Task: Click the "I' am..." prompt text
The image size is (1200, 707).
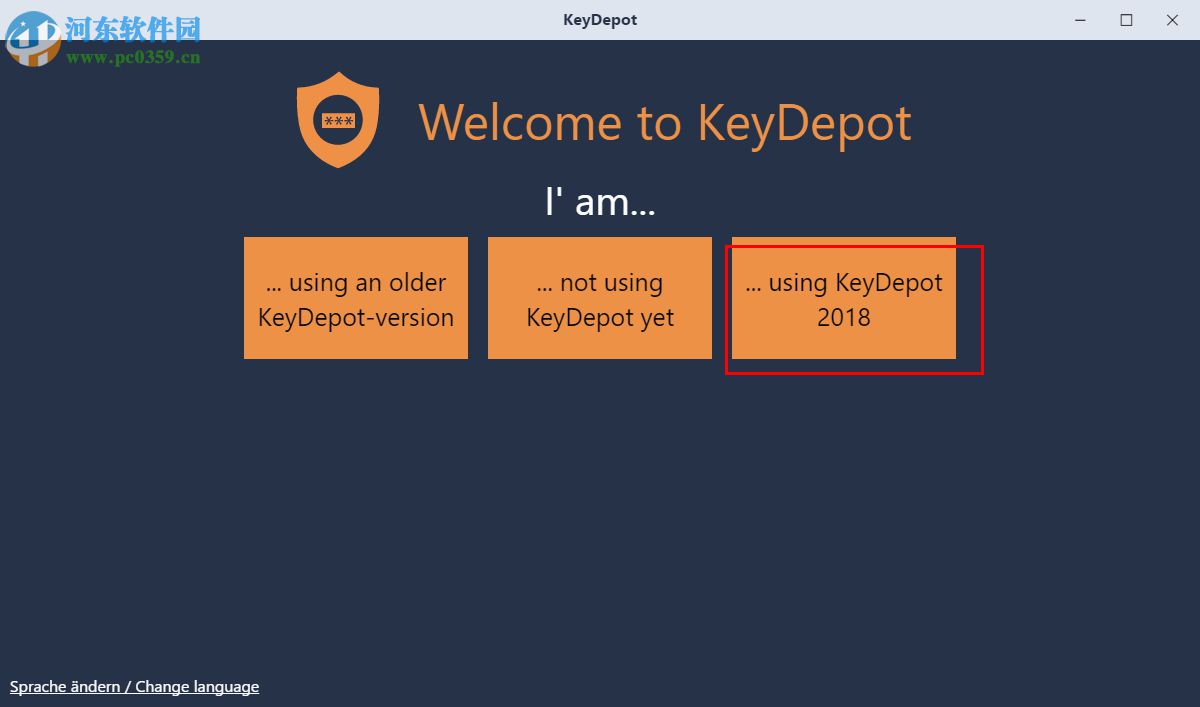Action: coord(600,201)
